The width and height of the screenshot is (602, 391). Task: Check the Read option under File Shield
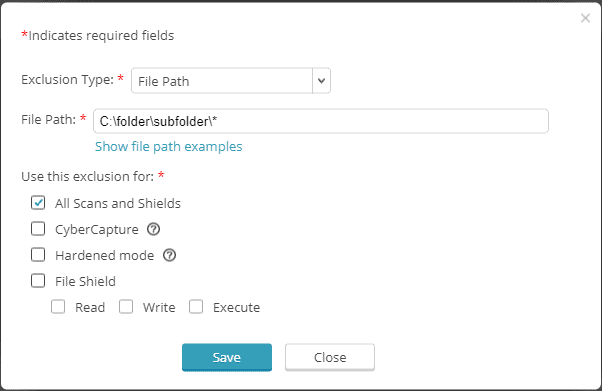[x=58, y=307]
